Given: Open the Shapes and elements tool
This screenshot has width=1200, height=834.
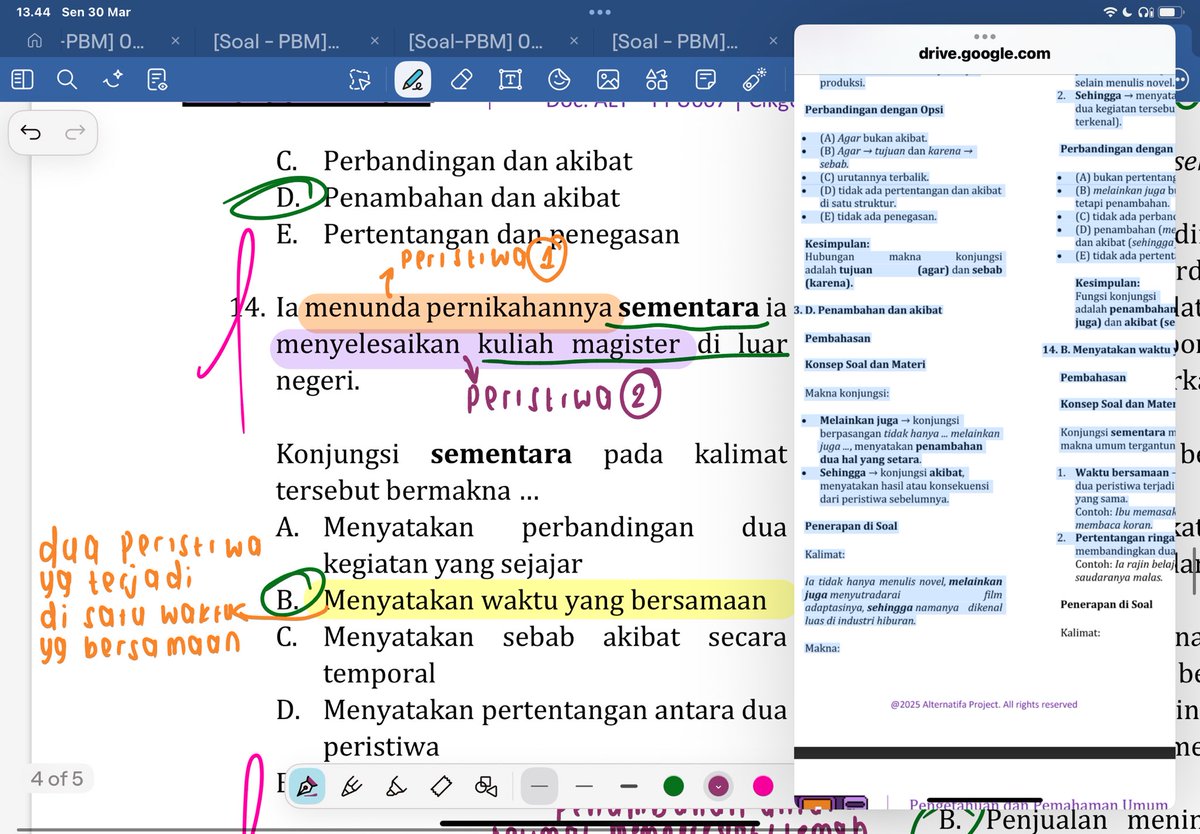Looking at the screenshot, I should pyautogui.click(x=656, y=80).
